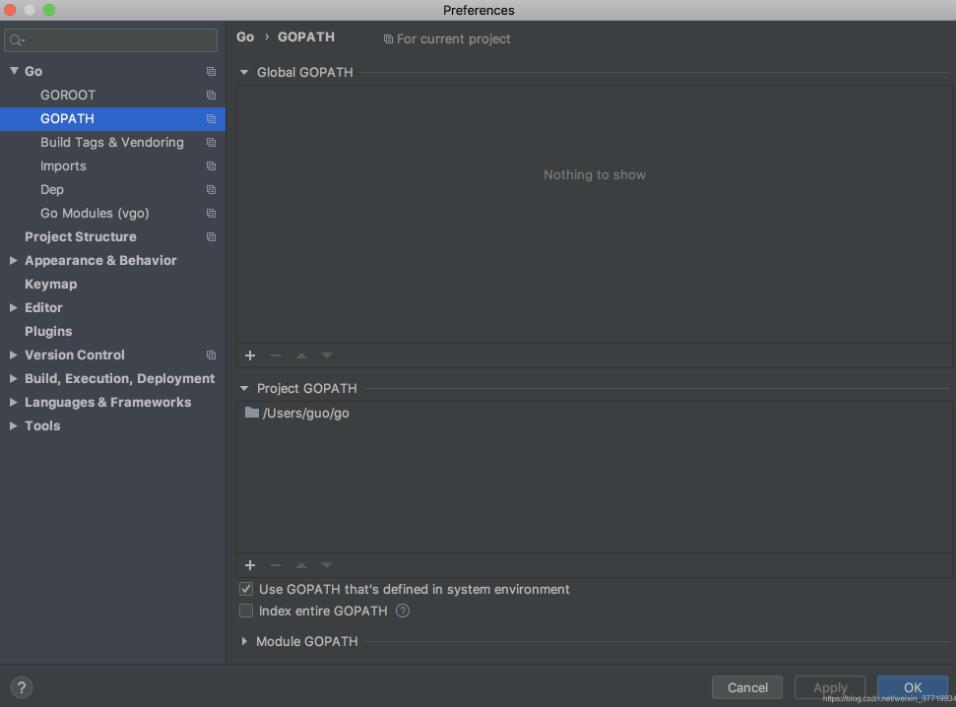The width and height of the screenshot is (956, 707).
Task: Collapse the Global GOPATH section
Action: (x=244, y=72)
